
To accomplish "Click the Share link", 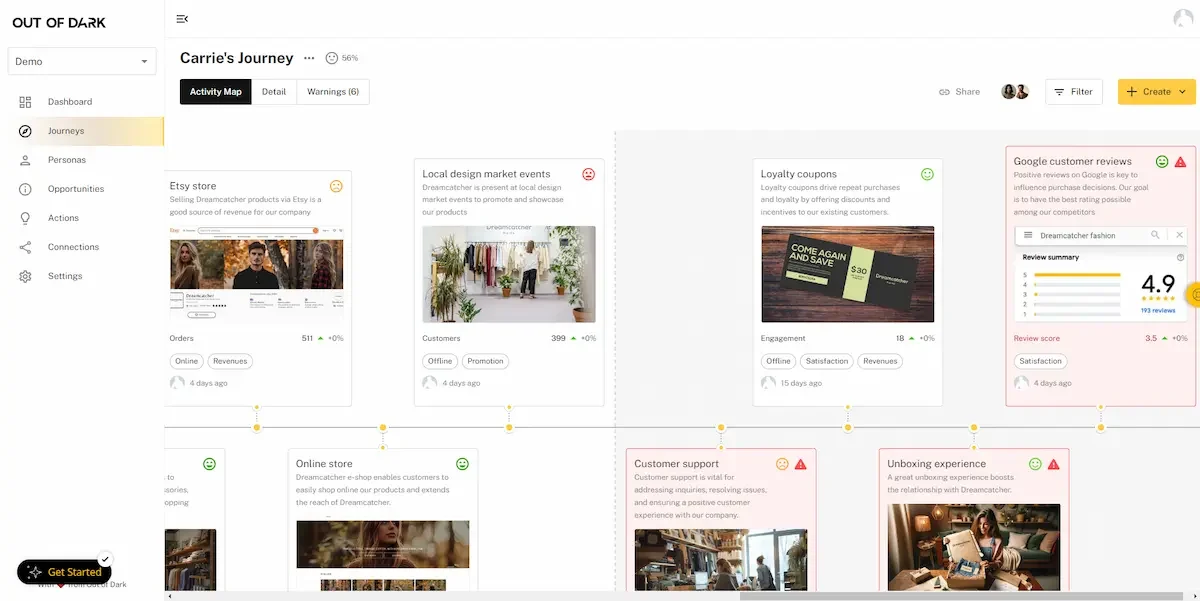I will pos(959,92).
